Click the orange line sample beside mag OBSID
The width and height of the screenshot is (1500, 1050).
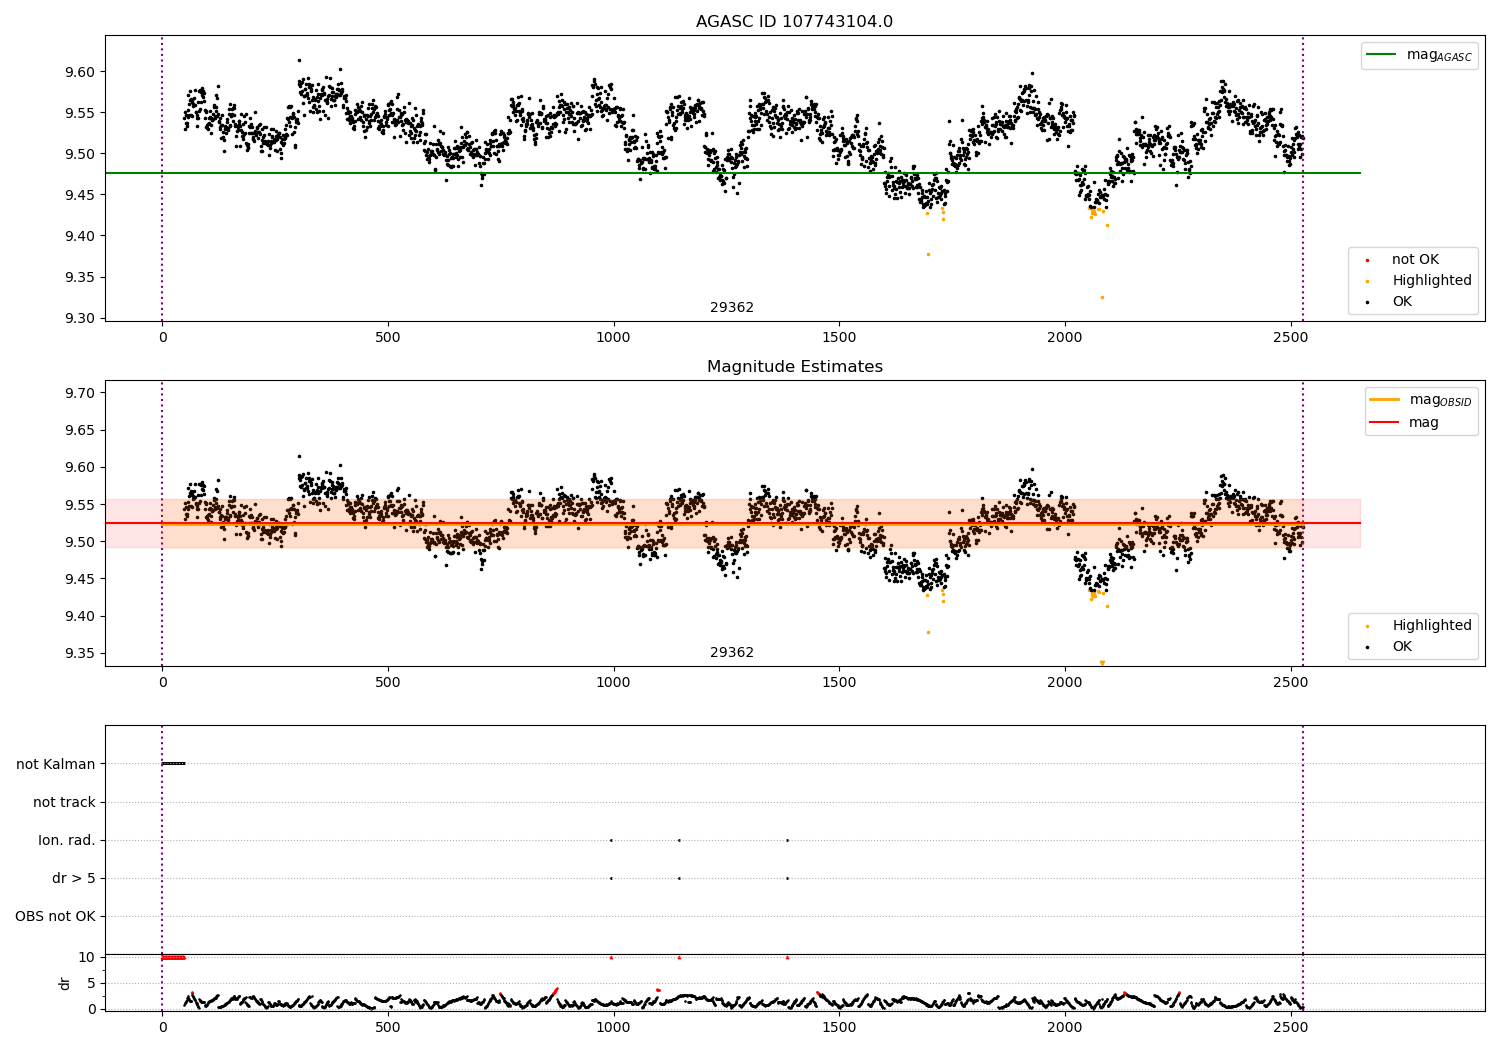(x=1385, y=400)
